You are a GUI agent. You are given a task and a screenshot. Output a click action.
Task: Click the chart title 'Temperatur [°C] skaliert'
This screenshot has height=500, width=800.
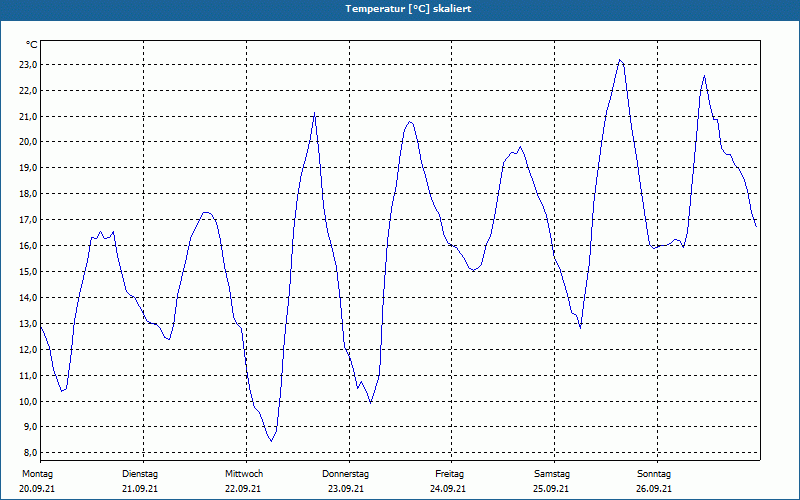408,9
